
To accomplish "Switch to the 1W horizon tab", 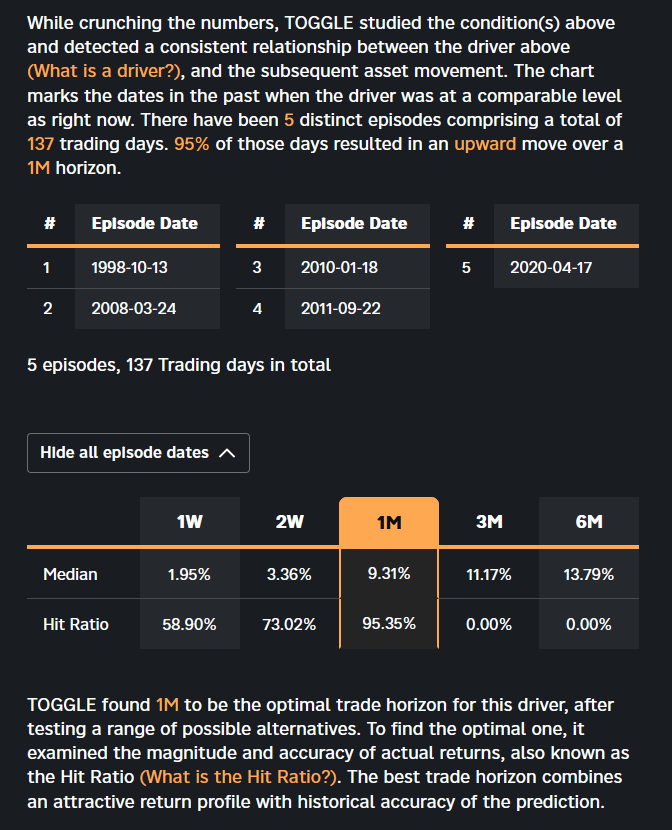I will point(190,521).
